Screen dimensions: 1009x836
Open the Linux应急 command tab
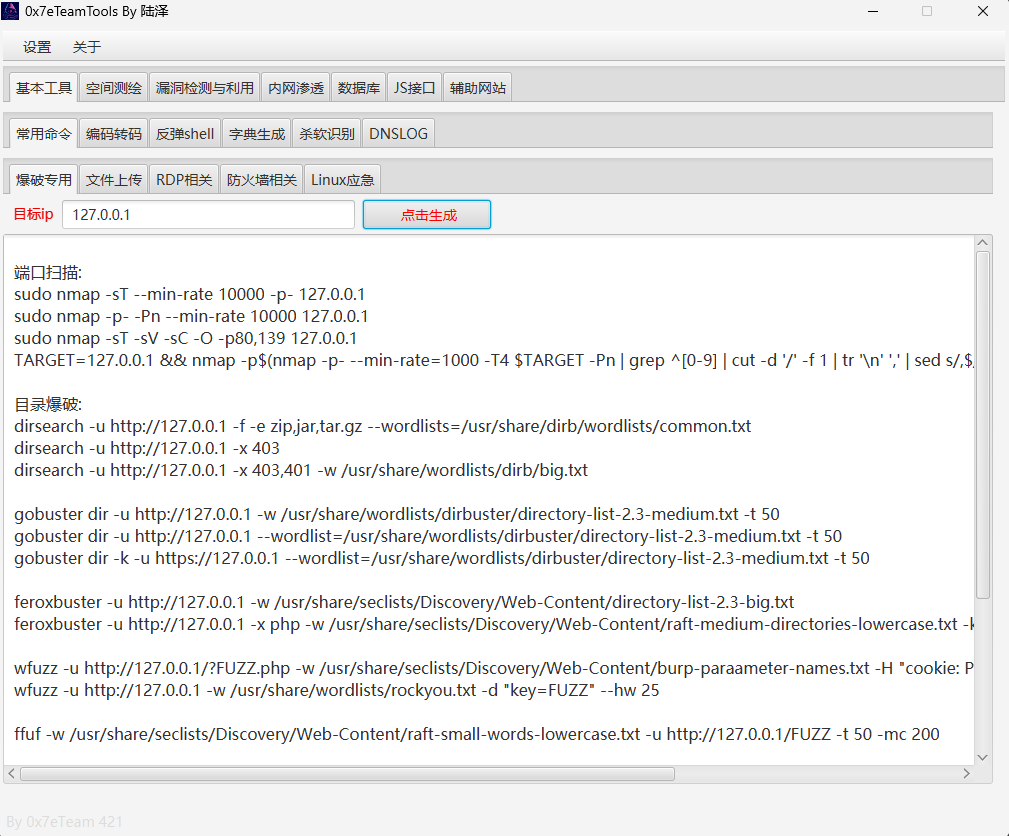point(342,180)
